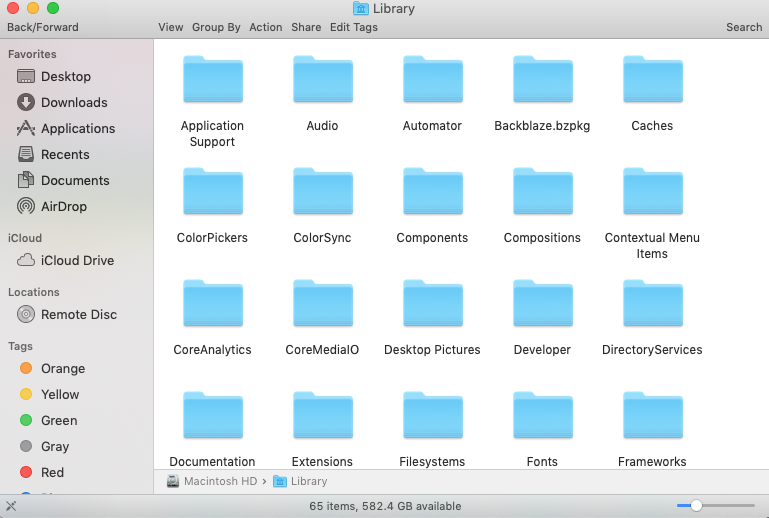The height and width of the screenshot is (518, 769).
Task: Click the tools icon in status bar
Action: tap(11, 506)
